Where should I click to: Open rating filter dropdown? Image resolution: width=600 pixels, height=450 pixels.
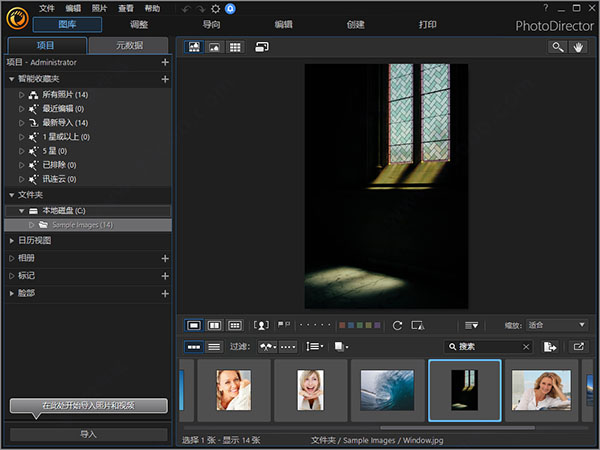[288, 347]
